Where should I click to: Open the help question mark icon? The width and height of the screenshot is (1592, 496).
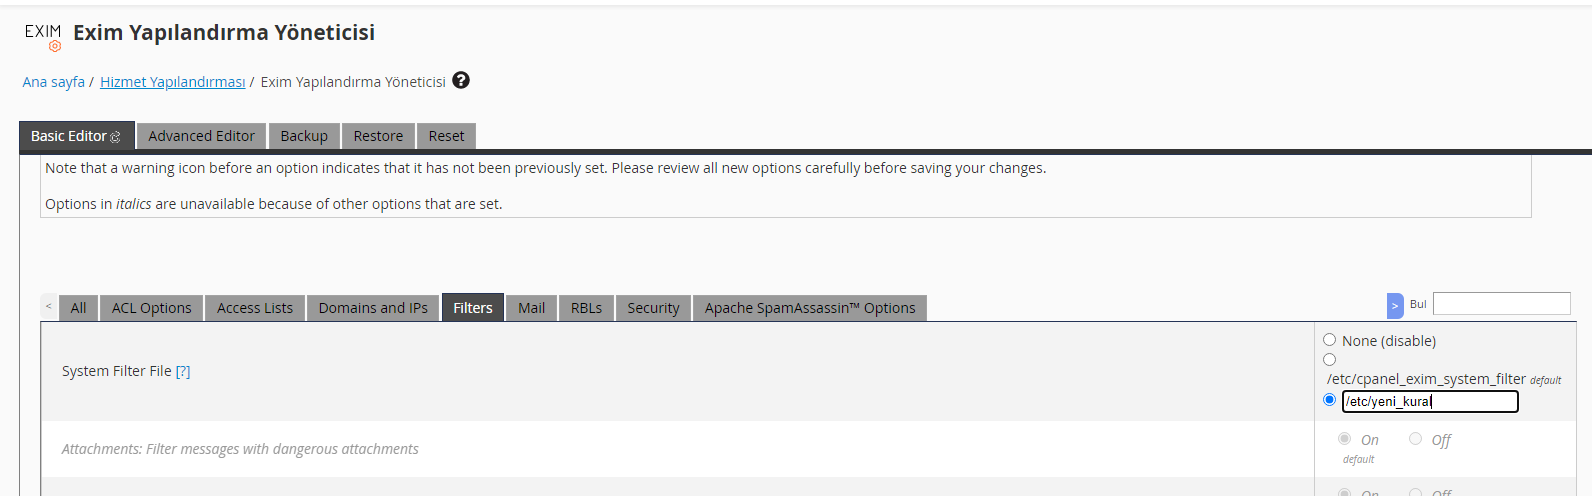tap(461, 80)
